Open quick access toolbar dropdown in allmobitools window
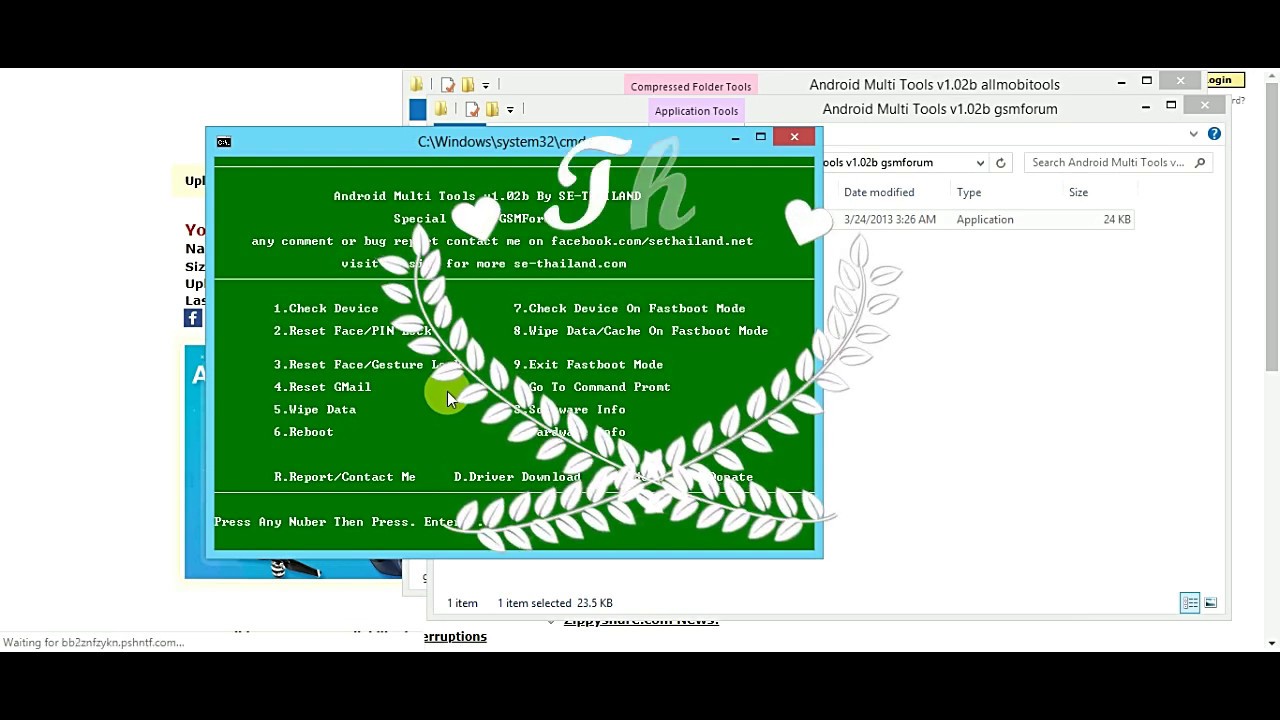1280x720 pixels. tap(486, 85)
